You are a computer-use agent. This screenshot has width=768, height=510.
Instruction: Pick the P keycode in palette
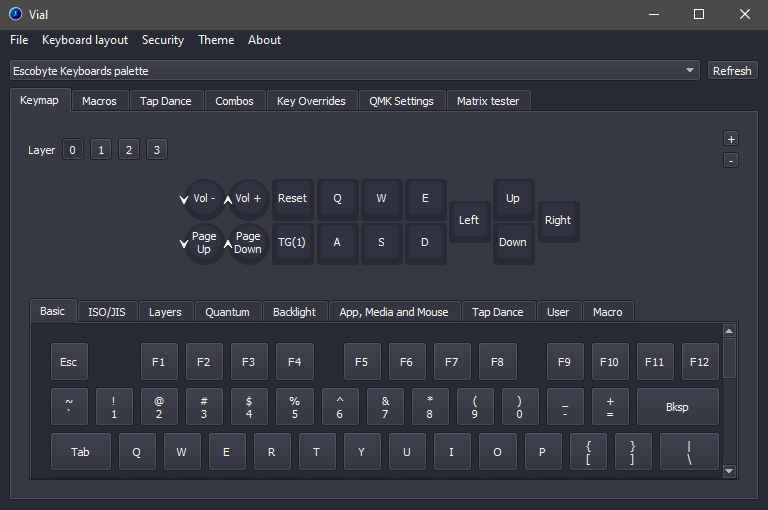(x=542, y=452)
